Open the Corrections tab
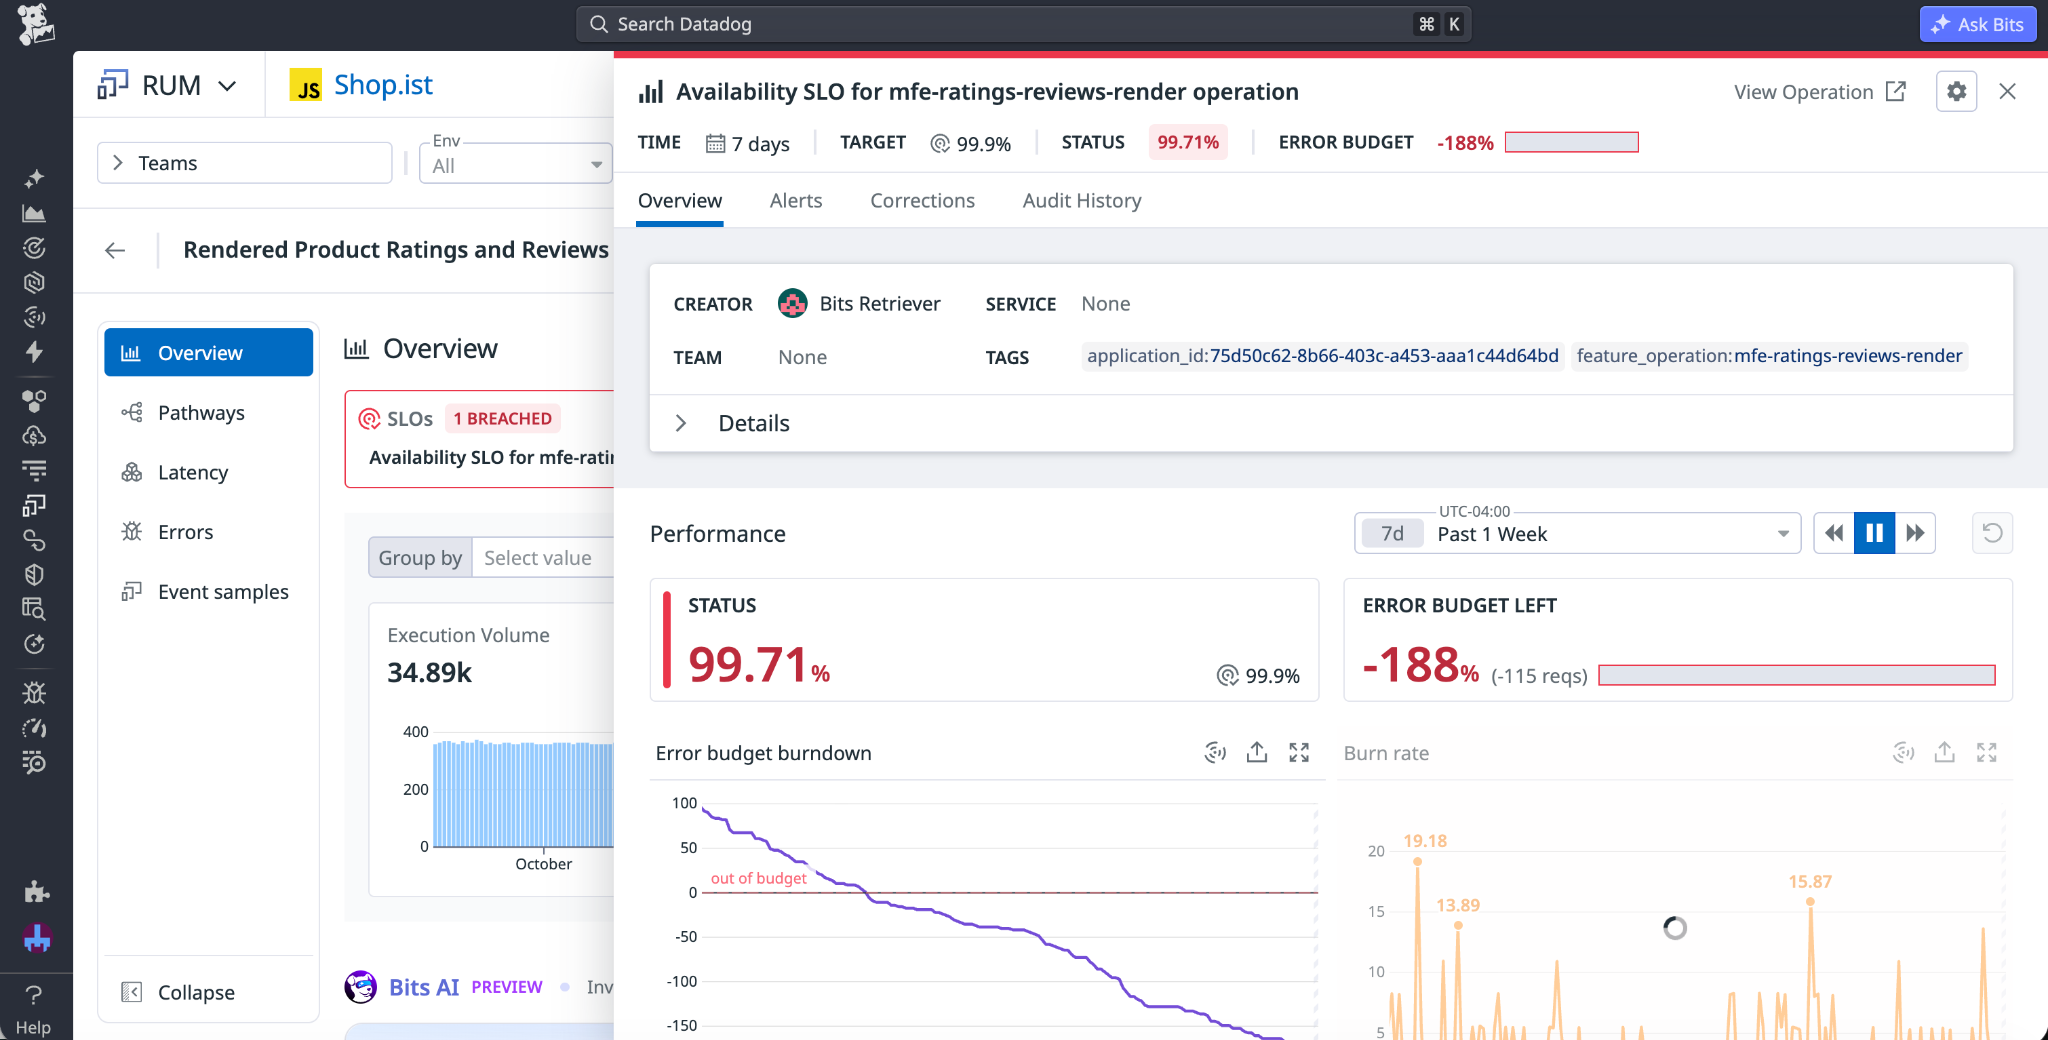The image size is (2048, 1040). (922, 200)
